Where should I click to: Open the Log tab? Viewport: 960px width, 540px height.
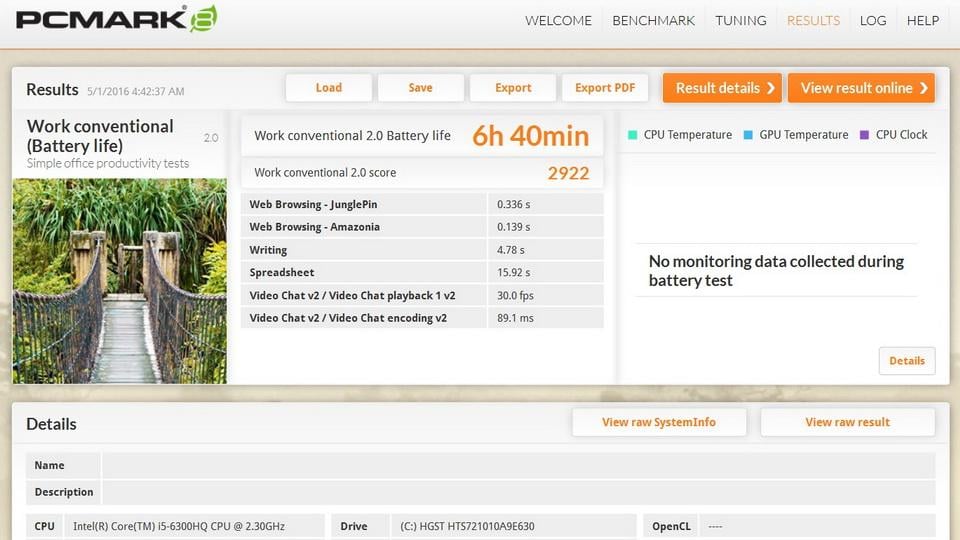click(x=873, y=21)
